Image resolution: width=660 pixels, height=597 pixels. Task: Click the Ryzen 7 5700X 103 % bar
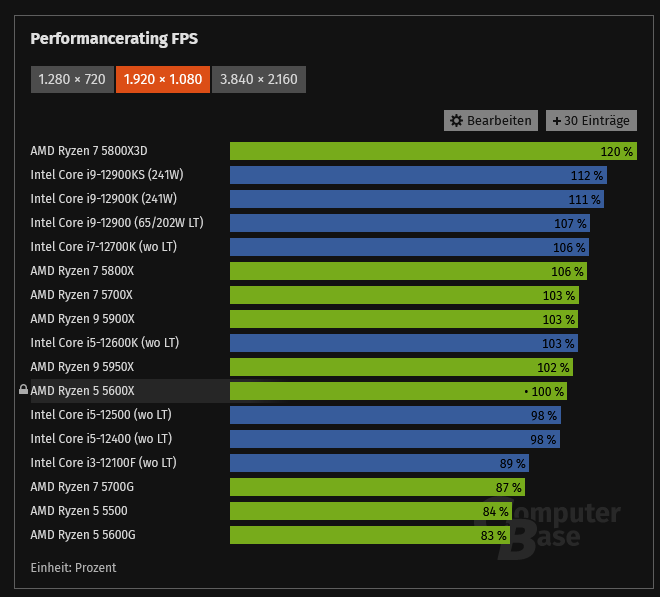[405, 295]
